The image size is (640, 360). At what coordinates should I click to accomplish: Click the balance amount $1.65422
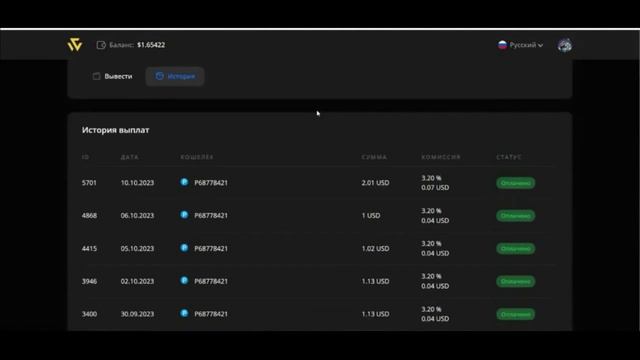tap(151, 45)
